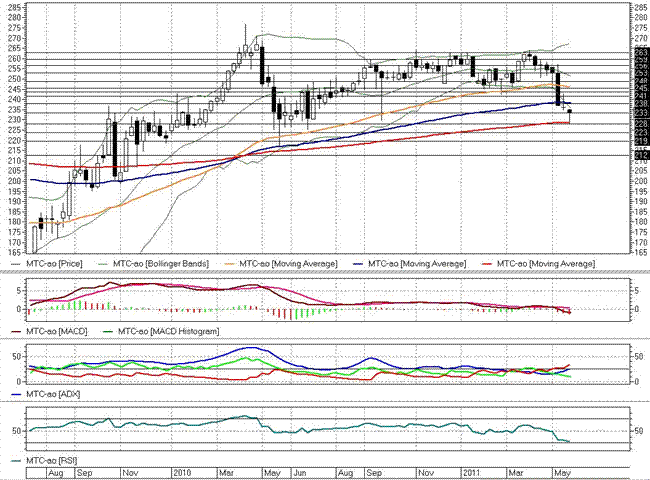The width and height of the screenshot is (650, 480).
Task: Click the black 248 price level marker
Action: (x=641, y=82)
